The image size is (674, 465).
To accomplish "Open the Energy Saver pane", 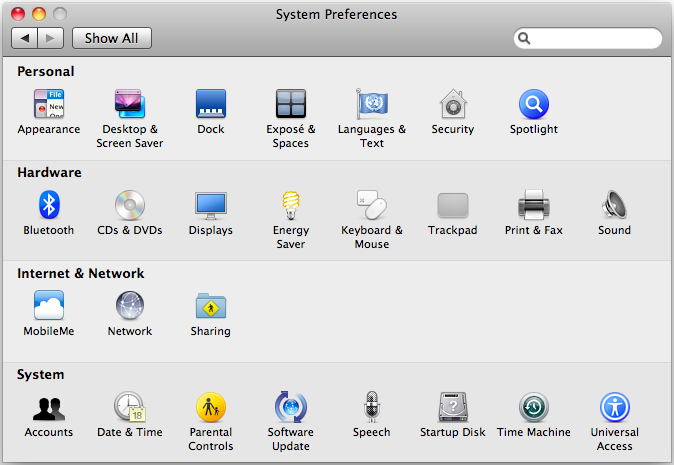I will (x=291, y=206).
